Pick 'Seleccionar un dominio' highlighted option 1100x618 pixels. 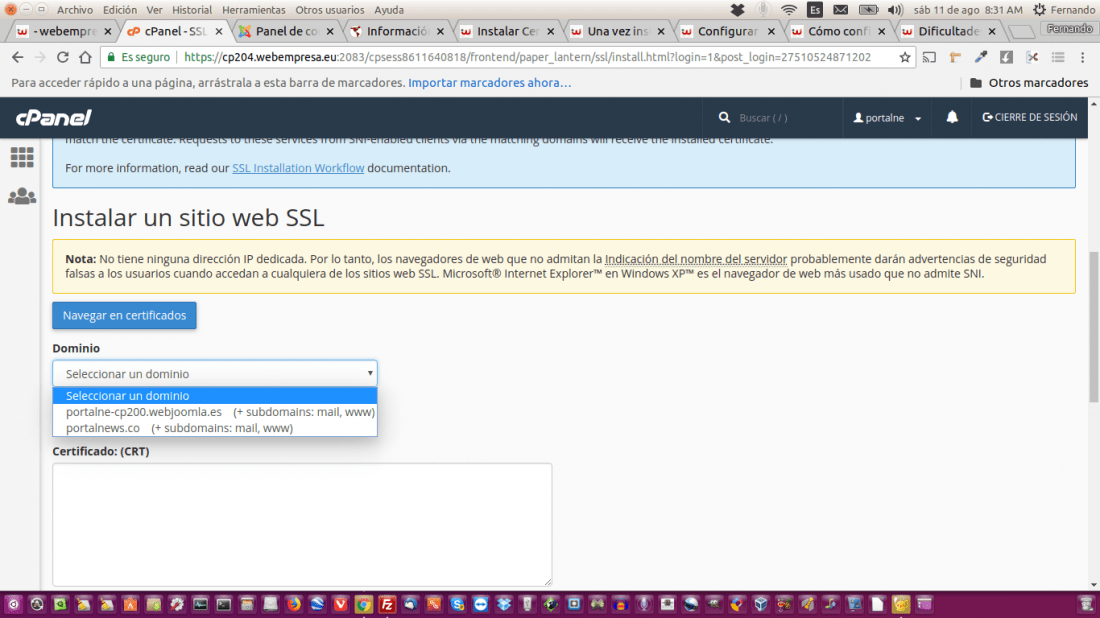point(215,396)
